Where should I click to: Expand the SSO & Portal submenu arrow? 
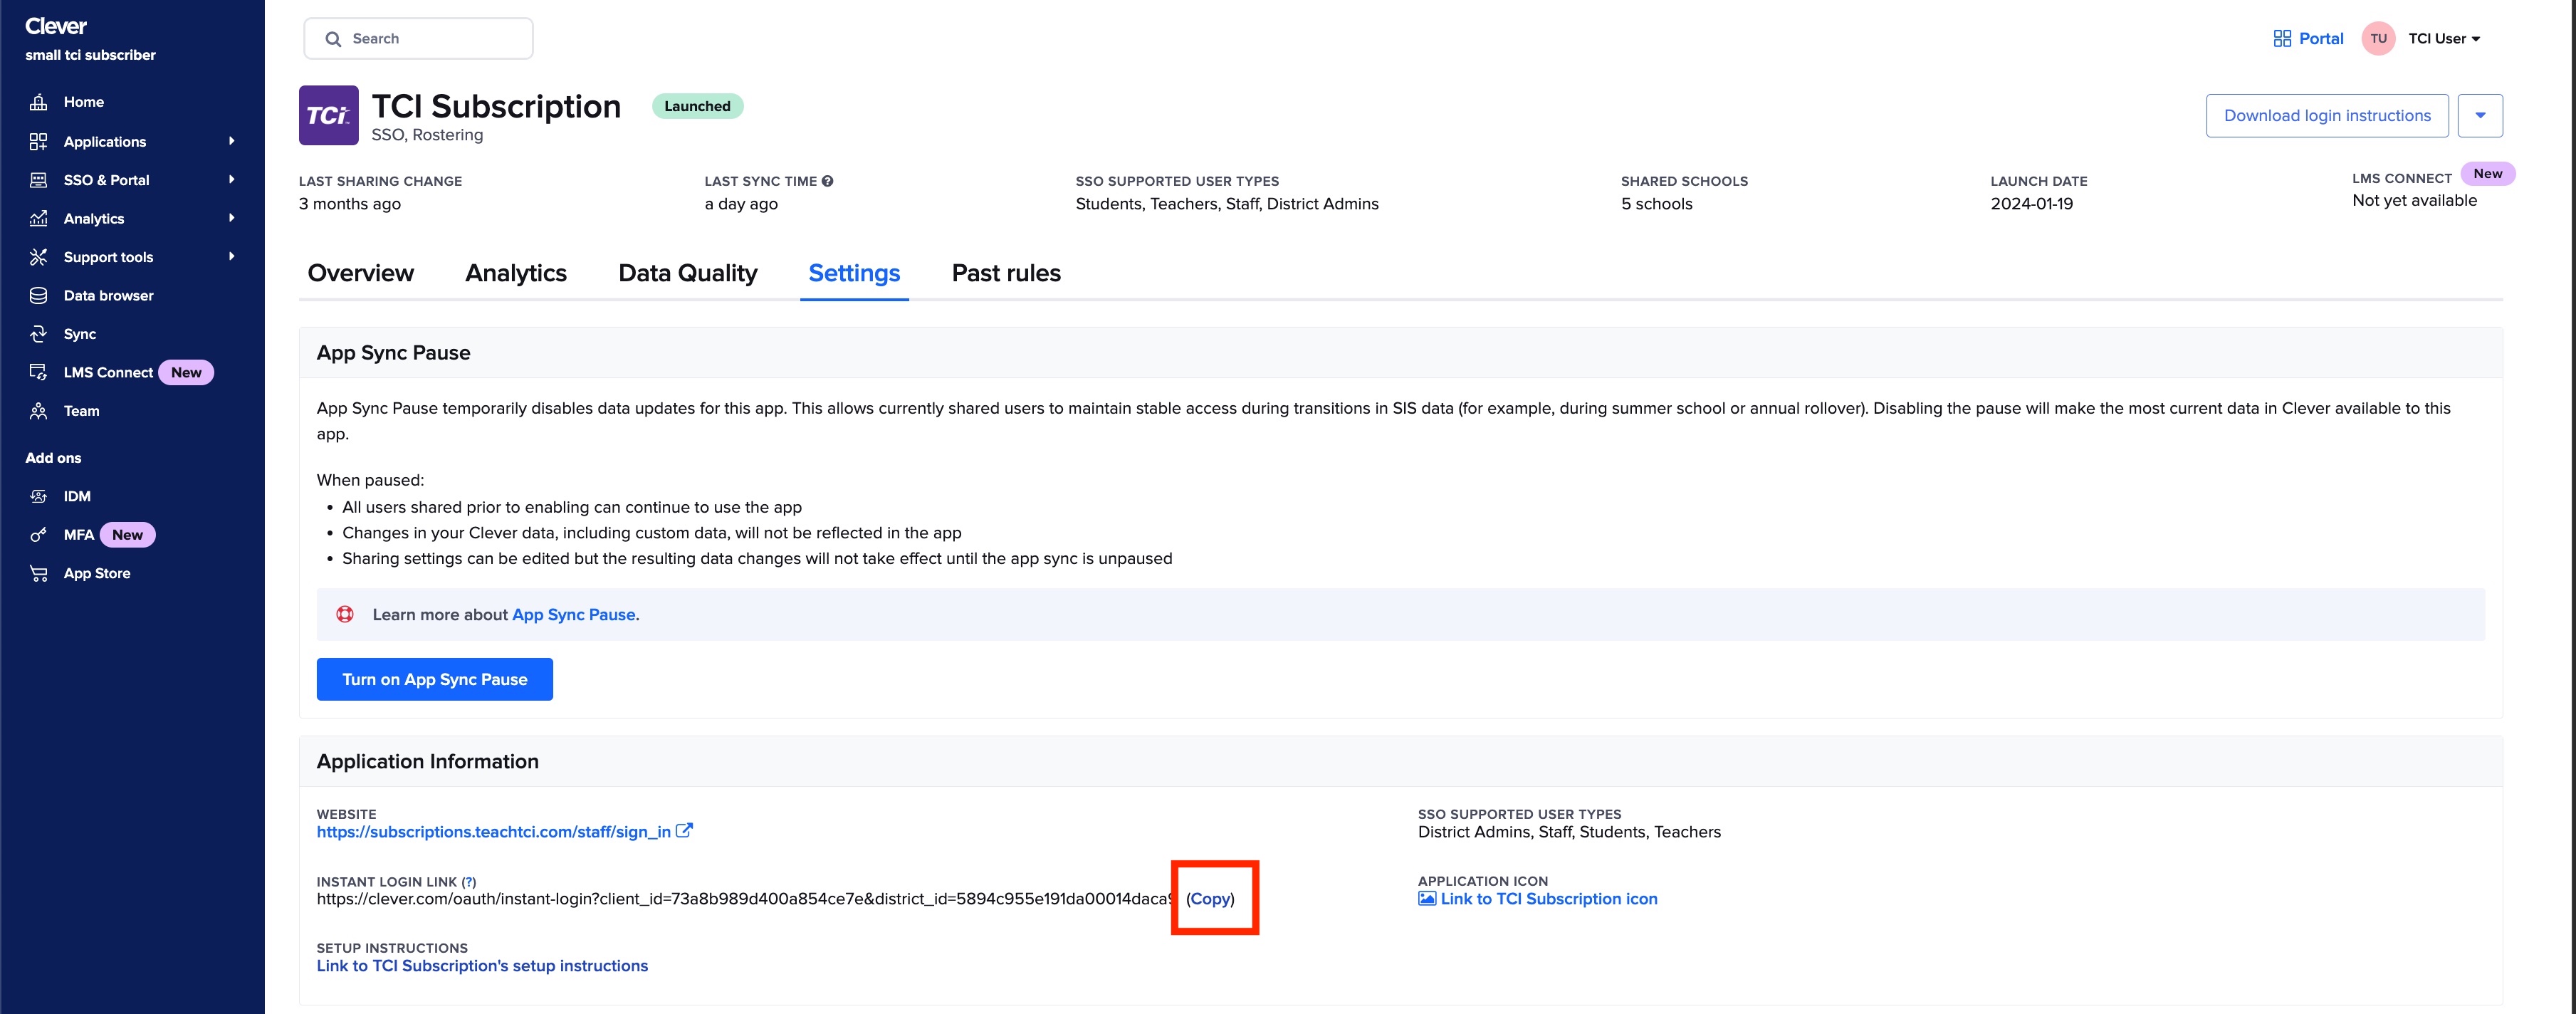pos(232,180)
